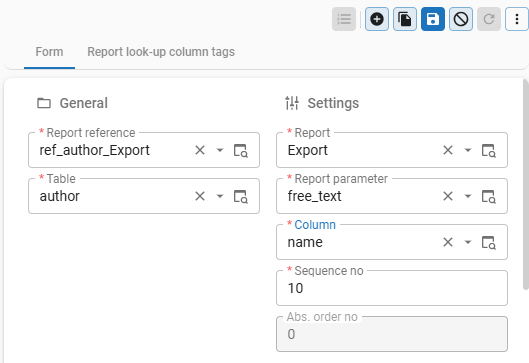Open look-up for Report reference
529x363 pixels.
241,150
